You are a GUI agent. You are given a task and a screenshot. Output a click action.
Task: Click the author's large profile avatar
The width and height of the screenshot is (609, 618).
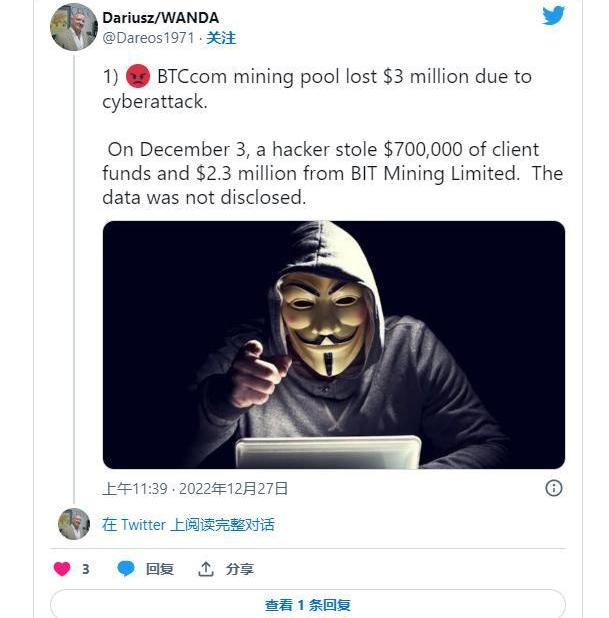tap(74, 26)
